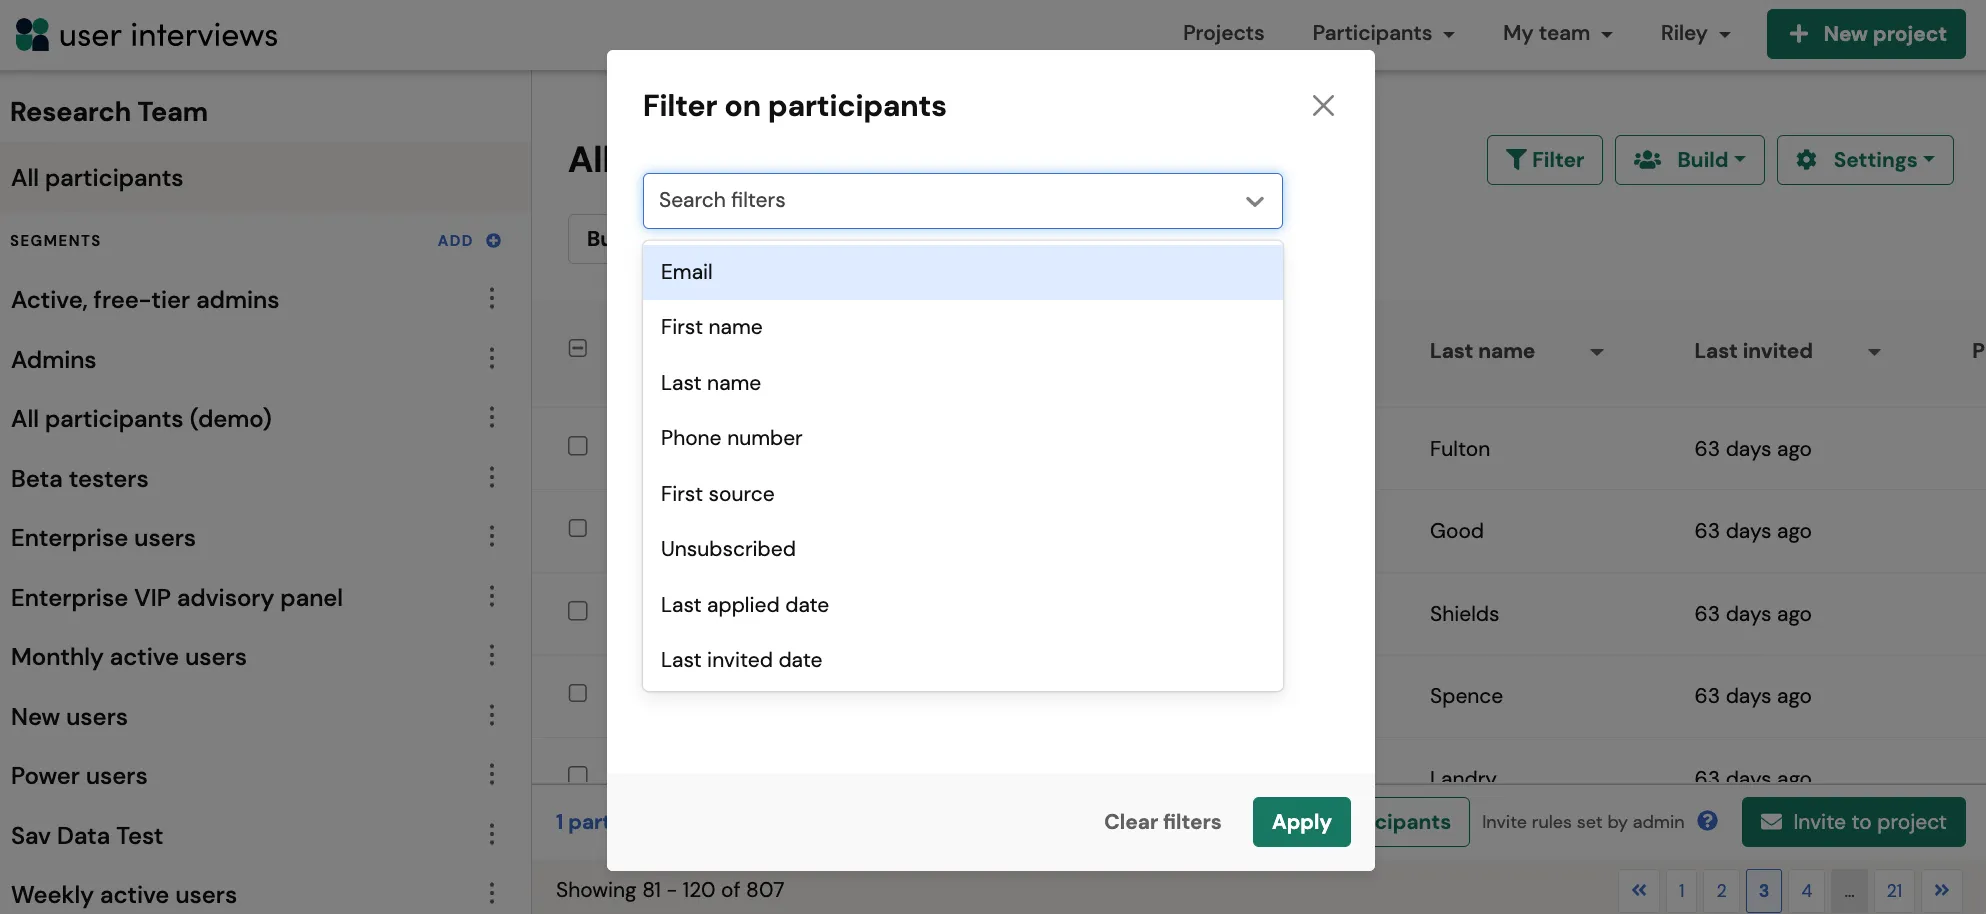
Task: Open the Admins segment
Action: (x=54, y=360)
